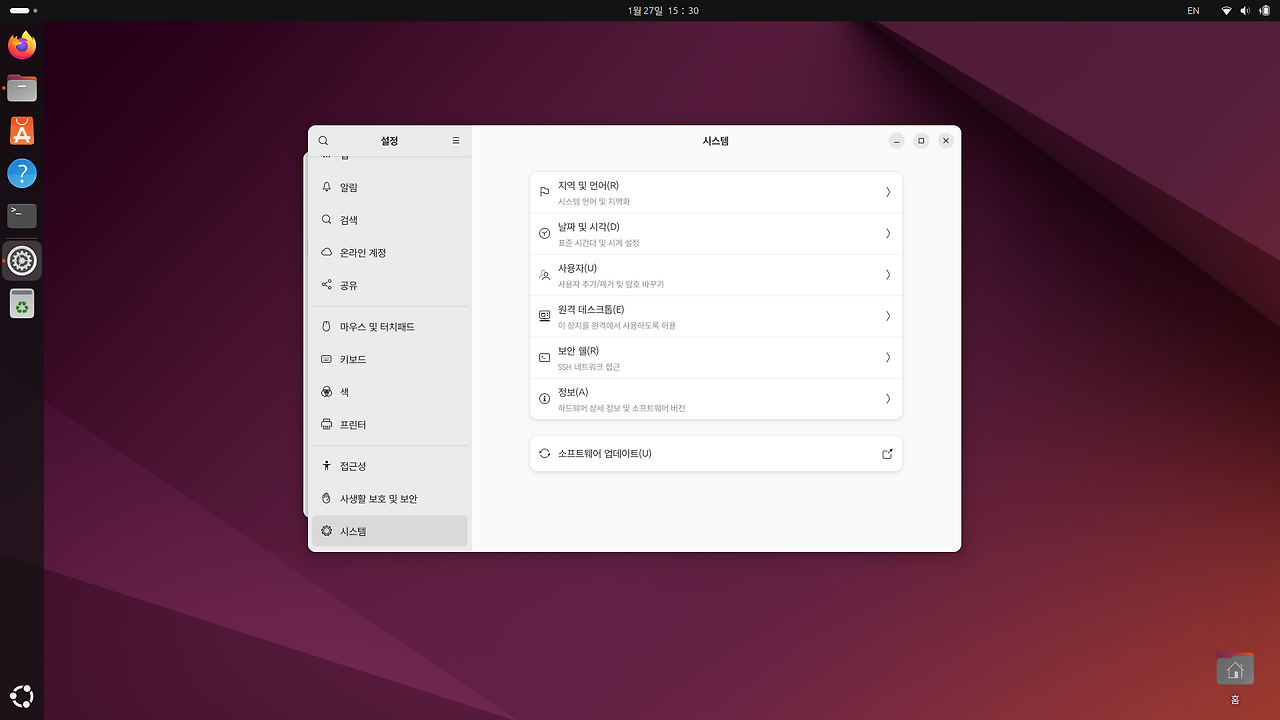The image size is (1280, 720).
Task: Open the 홈 desktop folder
Action: 1235,678
